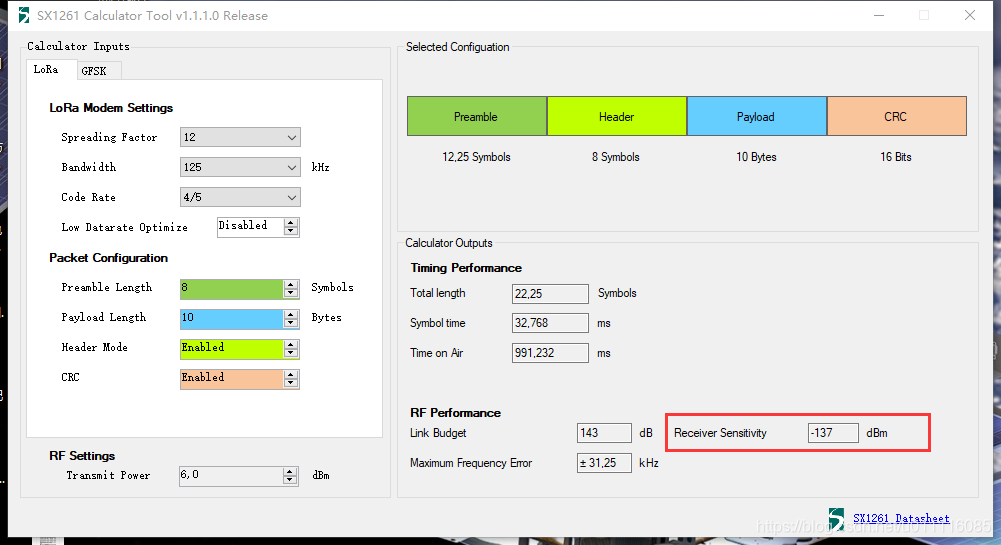The width and height of the screenshot is (1001, 545).
Task: Click Header Mode down arrow
Action: pyautogui.click(x=291, y=354)
